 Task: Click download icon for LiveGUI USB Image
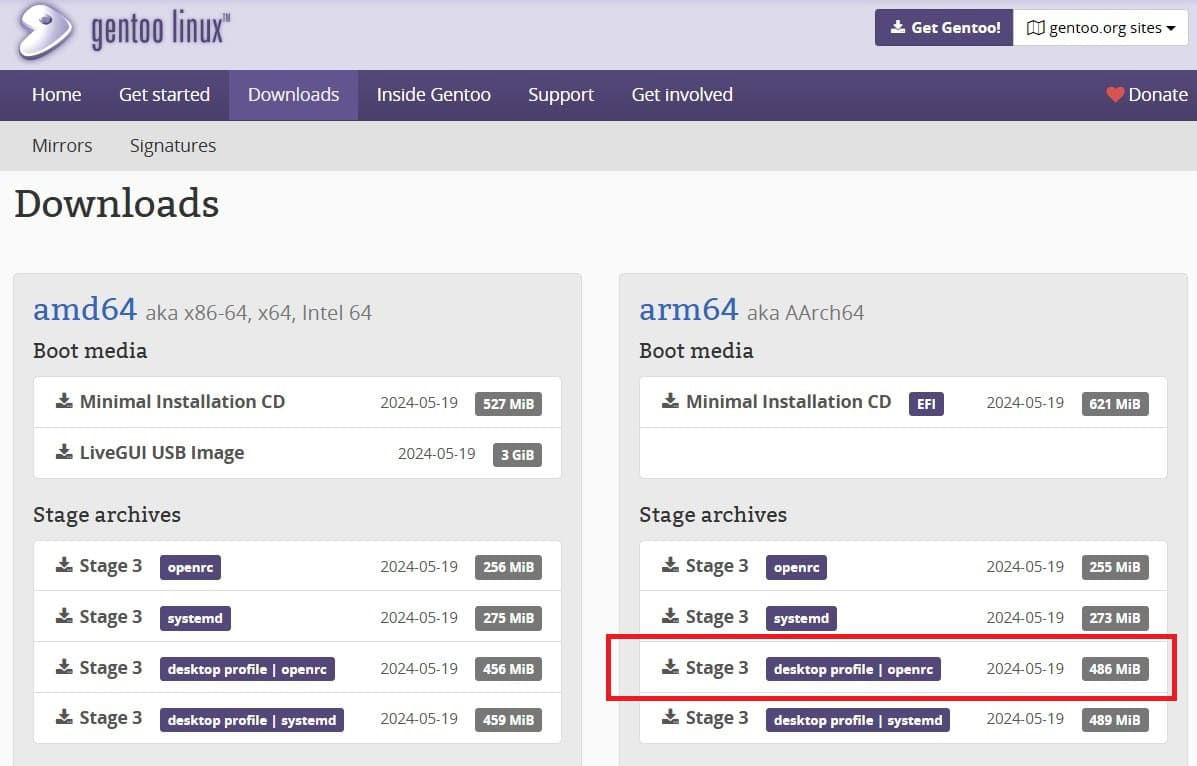point(63,453)
